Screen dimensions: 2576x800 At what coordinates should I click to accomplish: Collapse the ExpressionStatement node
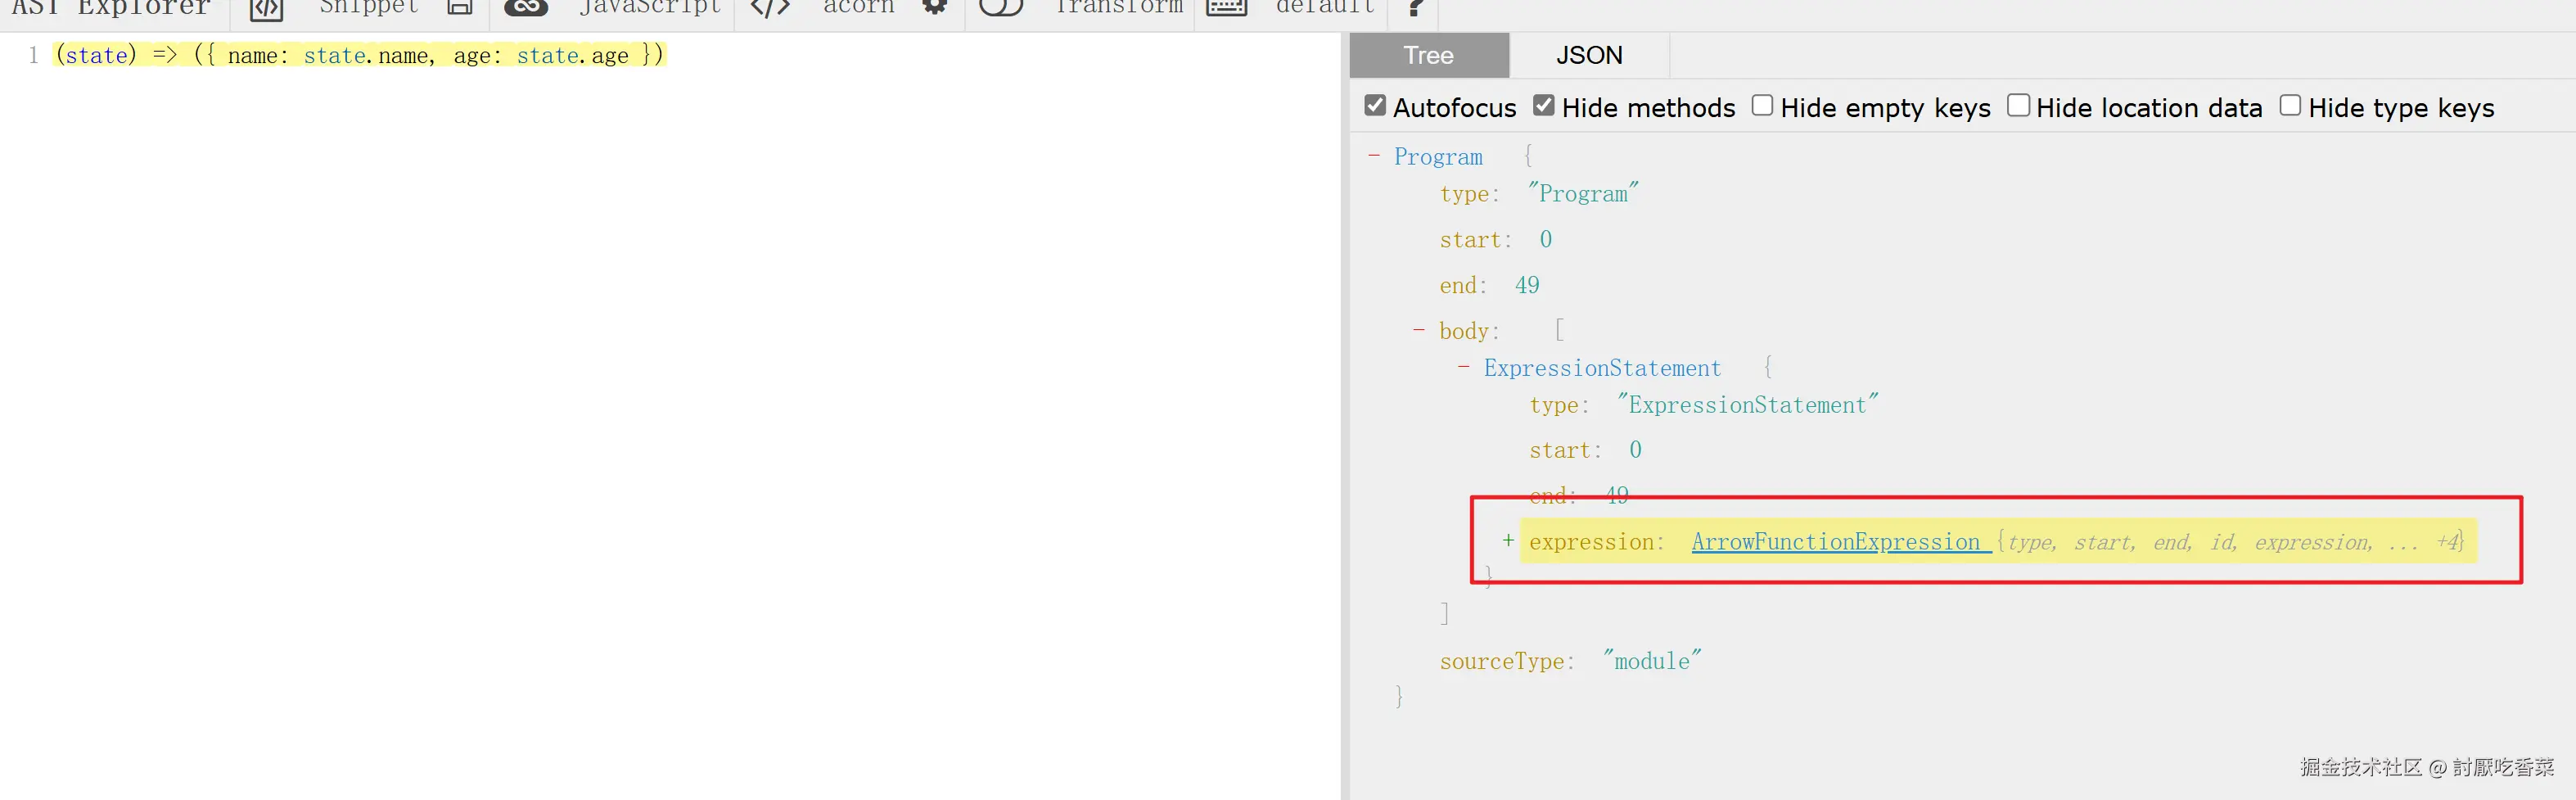click(x=1464, y=367)
